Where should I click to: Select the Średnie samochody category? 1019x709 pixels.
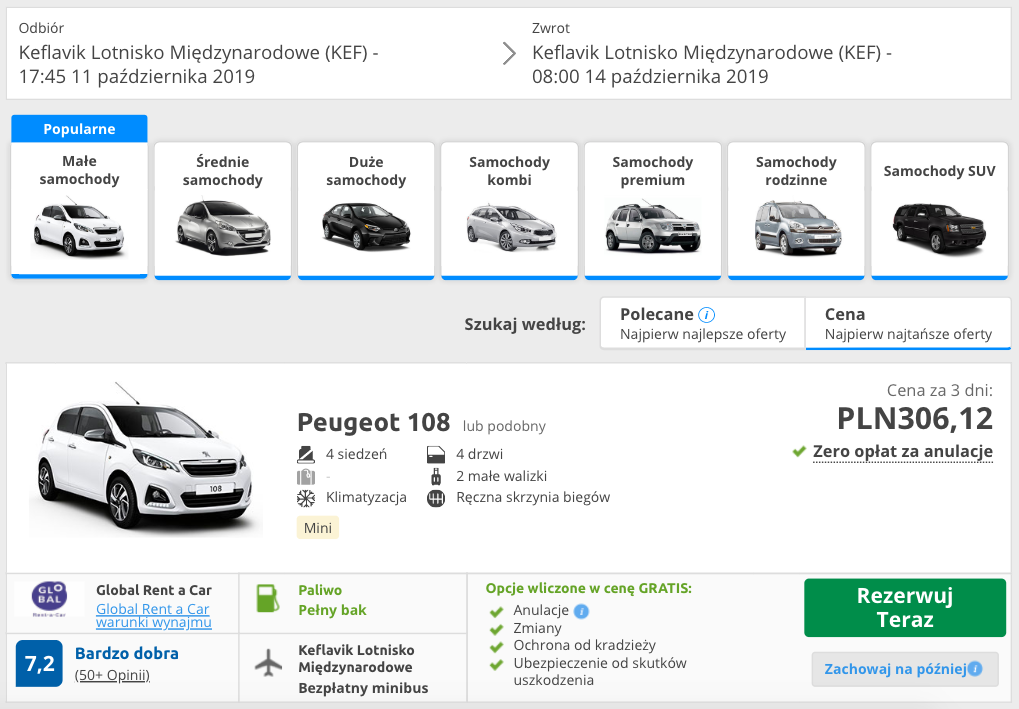click(222, 211)
